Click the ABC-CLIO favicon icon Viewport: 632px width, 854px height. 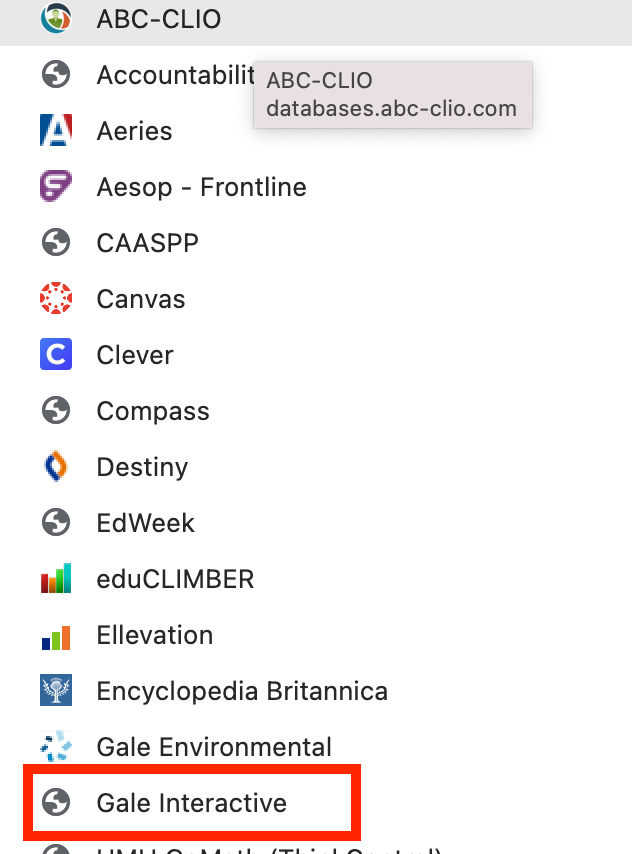56,18
